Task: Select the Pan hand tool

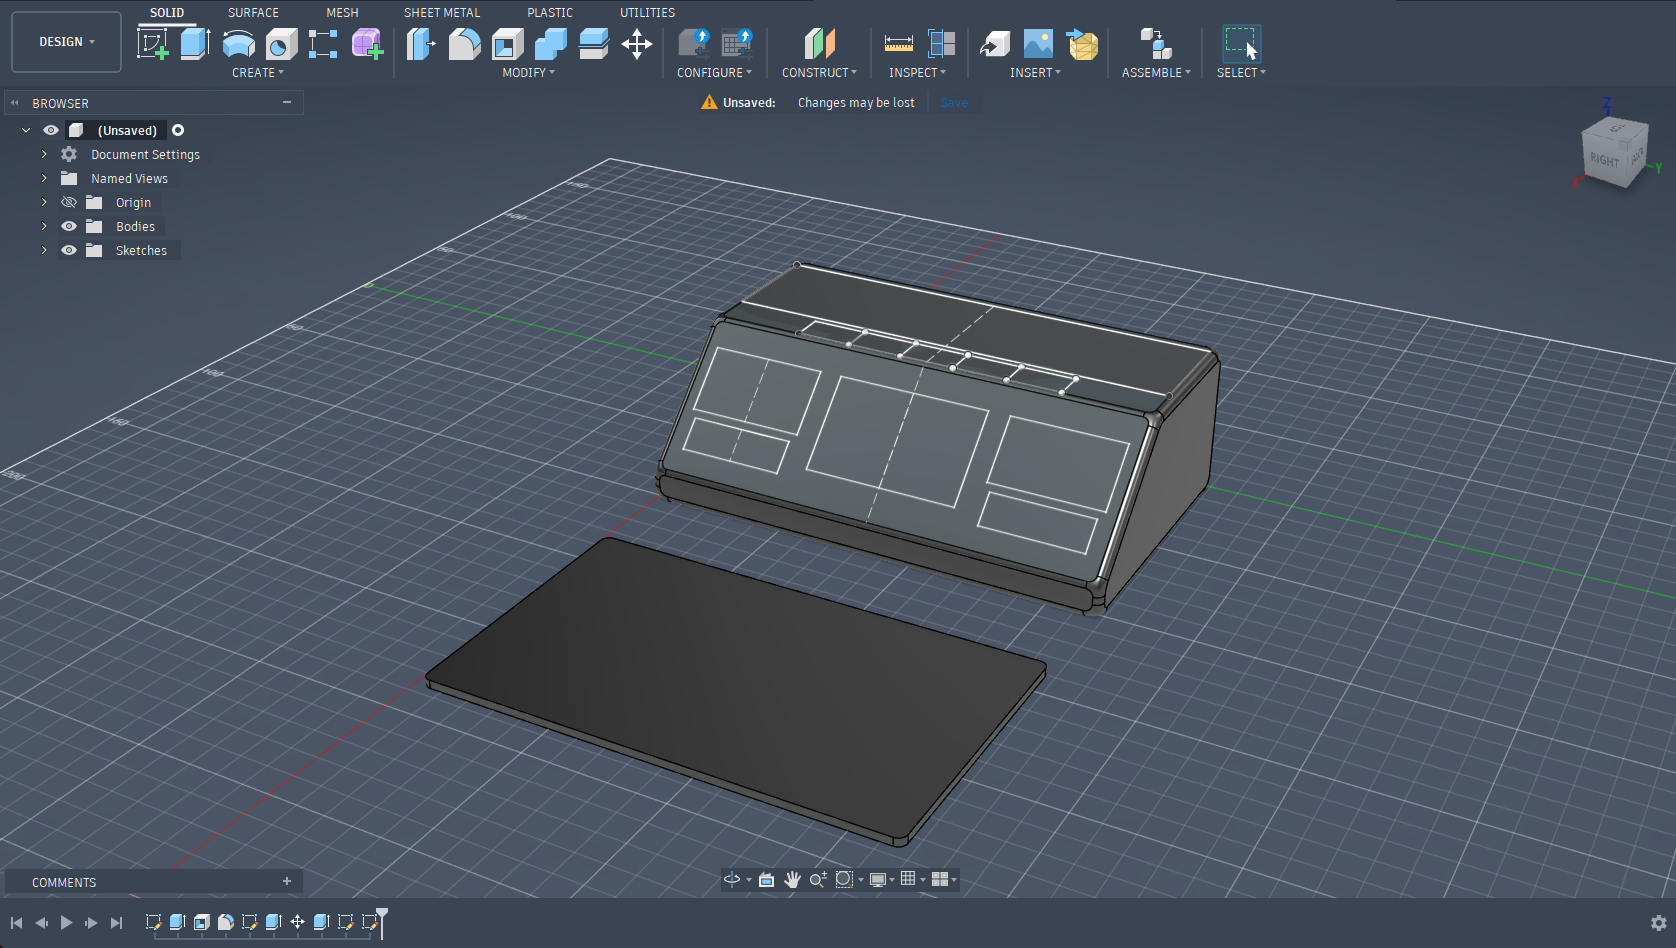Action: tap(792, 879)
